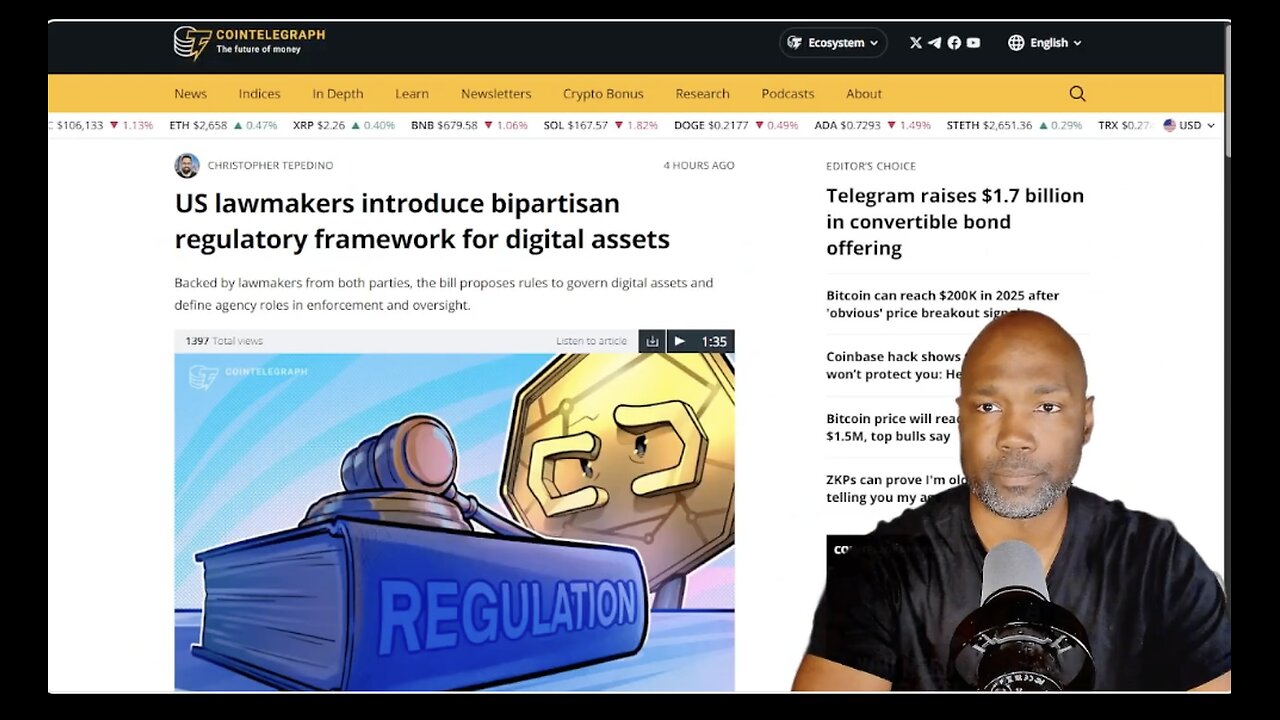
Task: Click the ADA $0.7293 ticker entry
Action: pyautogui.click(x=872, y=125)
